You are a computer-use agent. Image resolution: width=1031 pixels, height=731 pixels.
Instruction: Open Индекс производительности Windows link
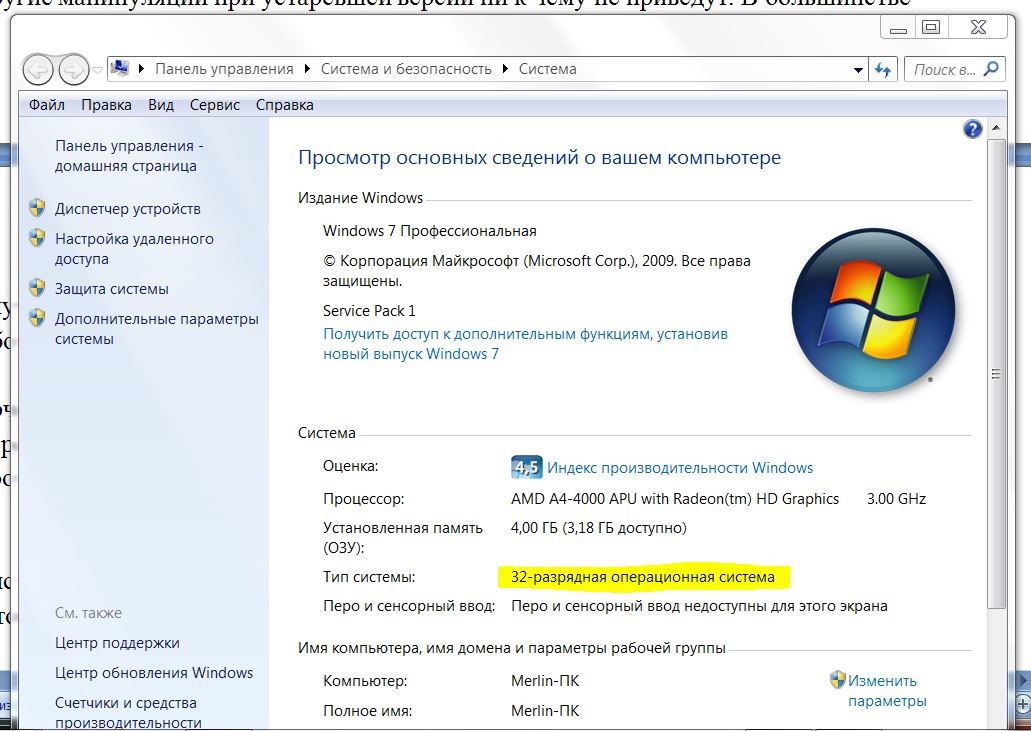679,468
